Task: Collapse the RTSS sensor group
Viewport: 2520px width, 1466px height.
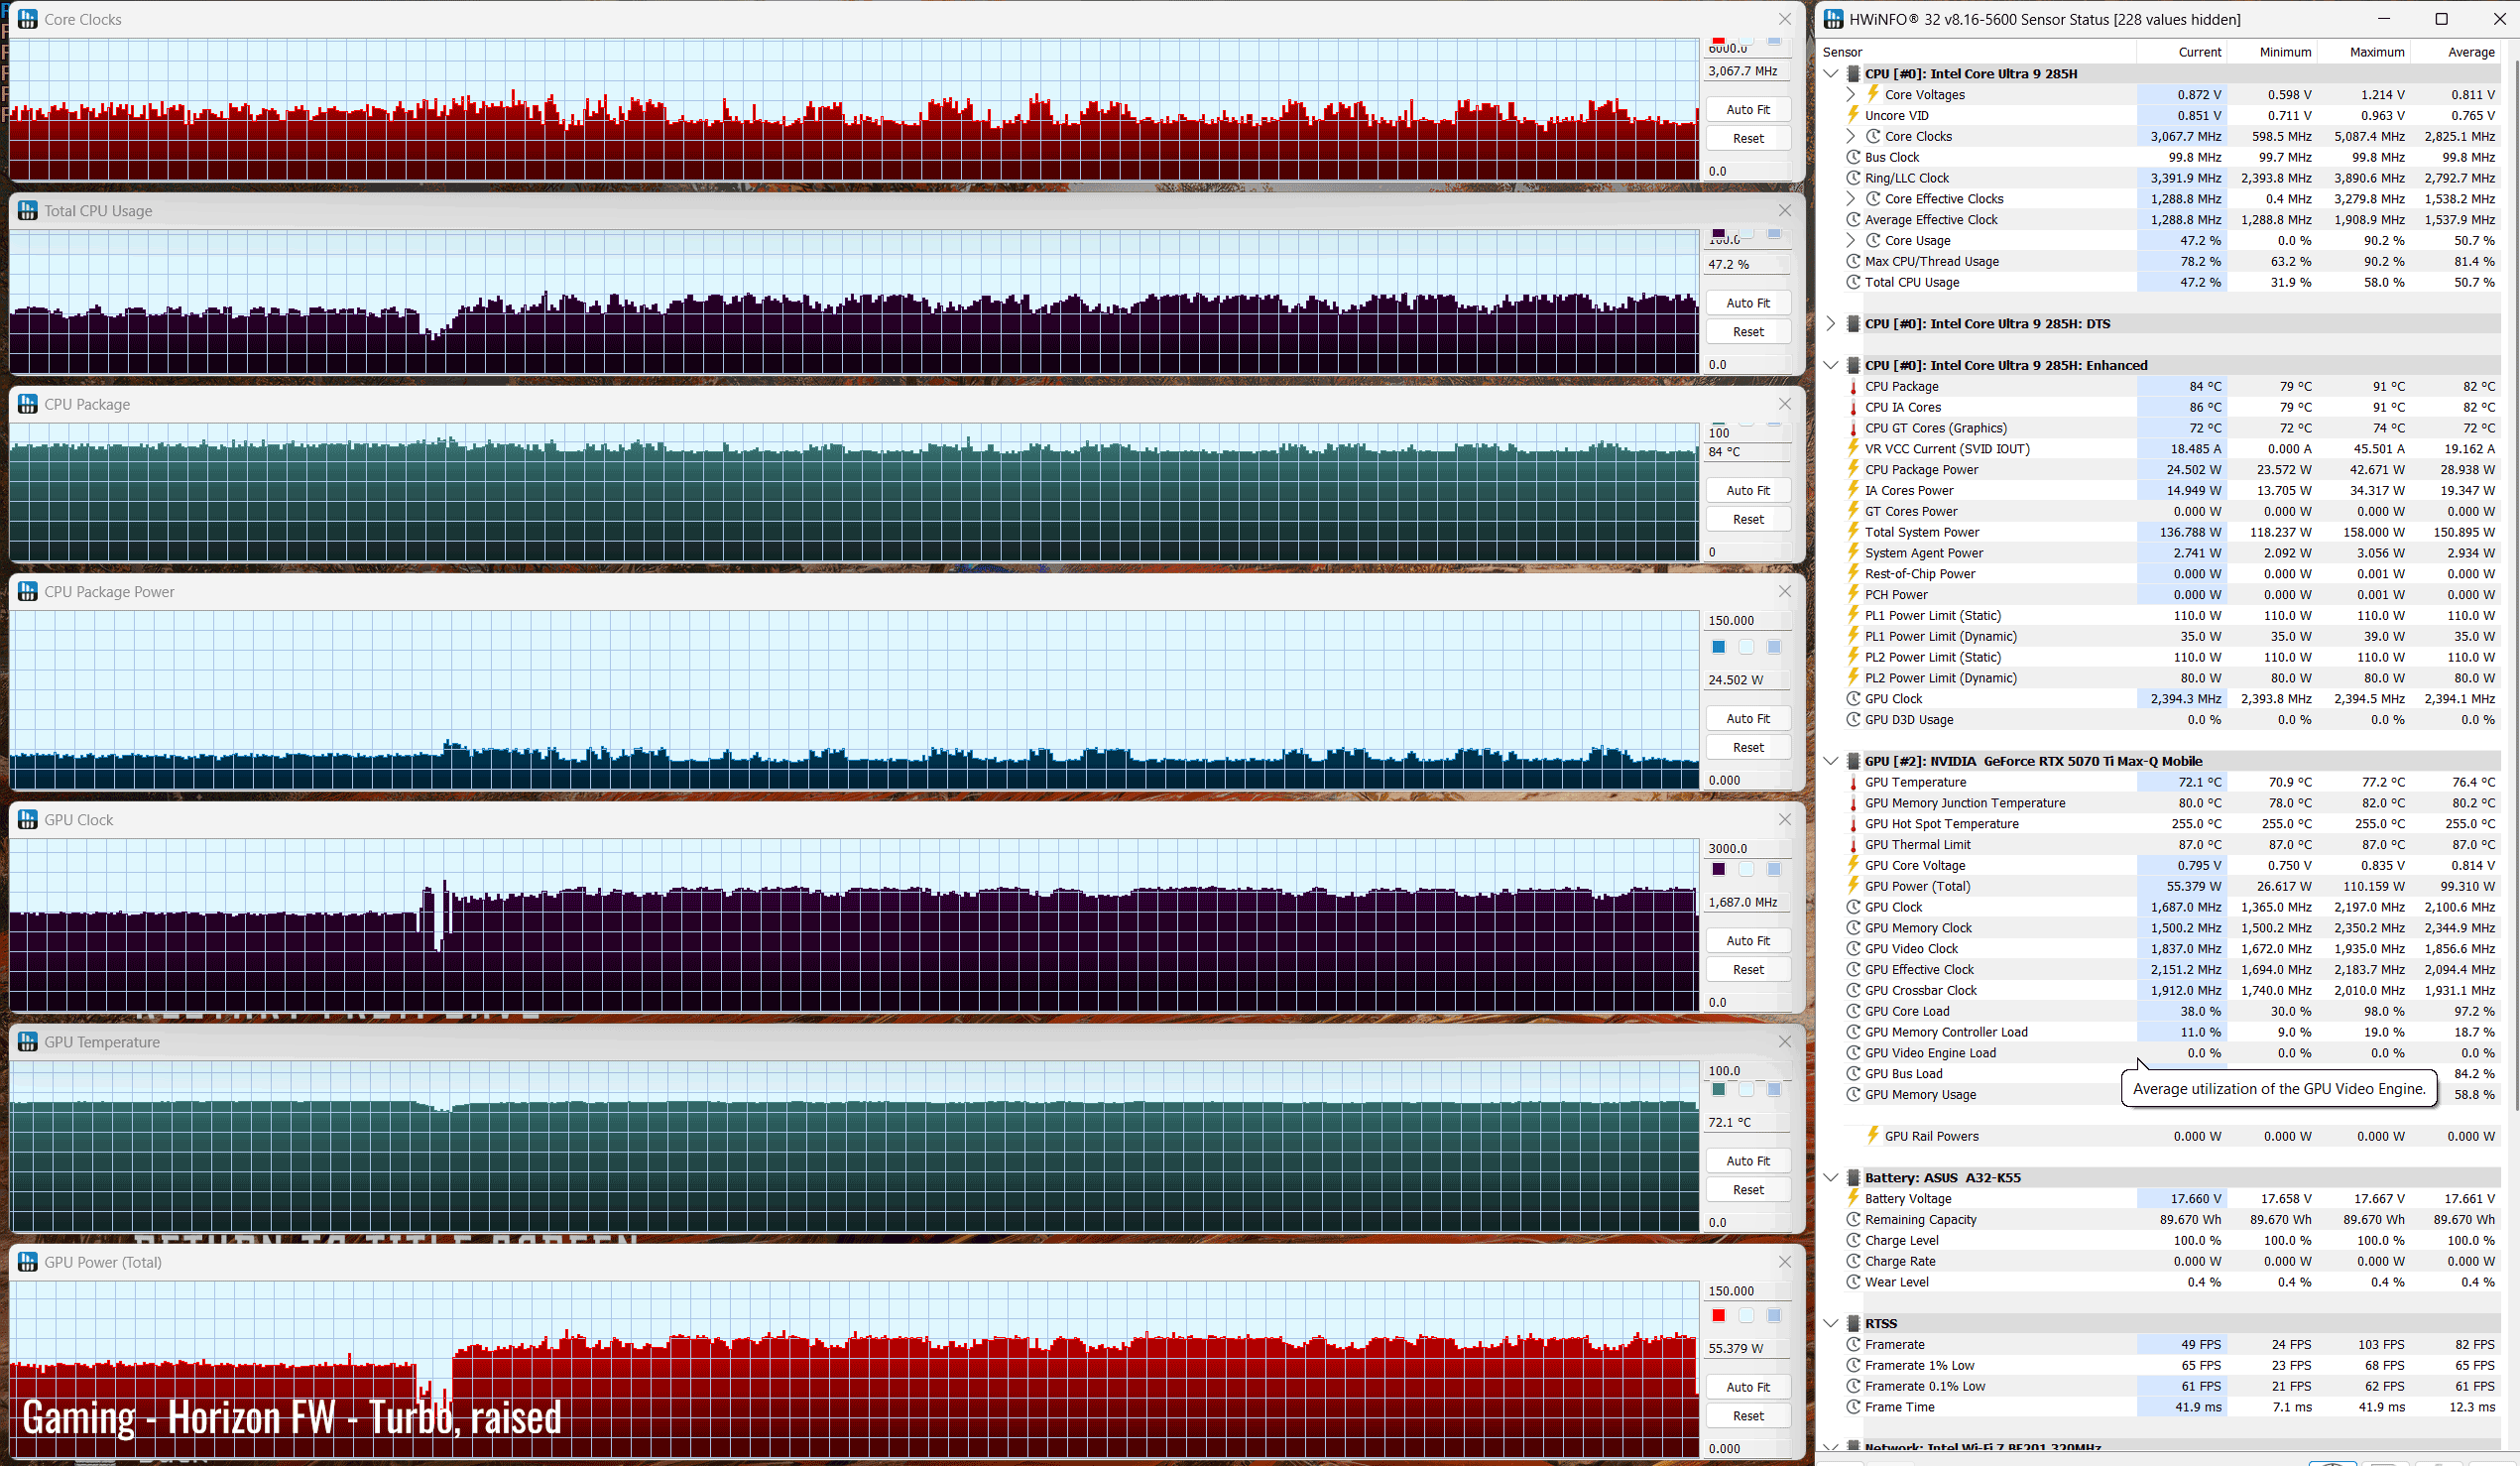Action: pyautogui.click(x=1831, y=1323)
